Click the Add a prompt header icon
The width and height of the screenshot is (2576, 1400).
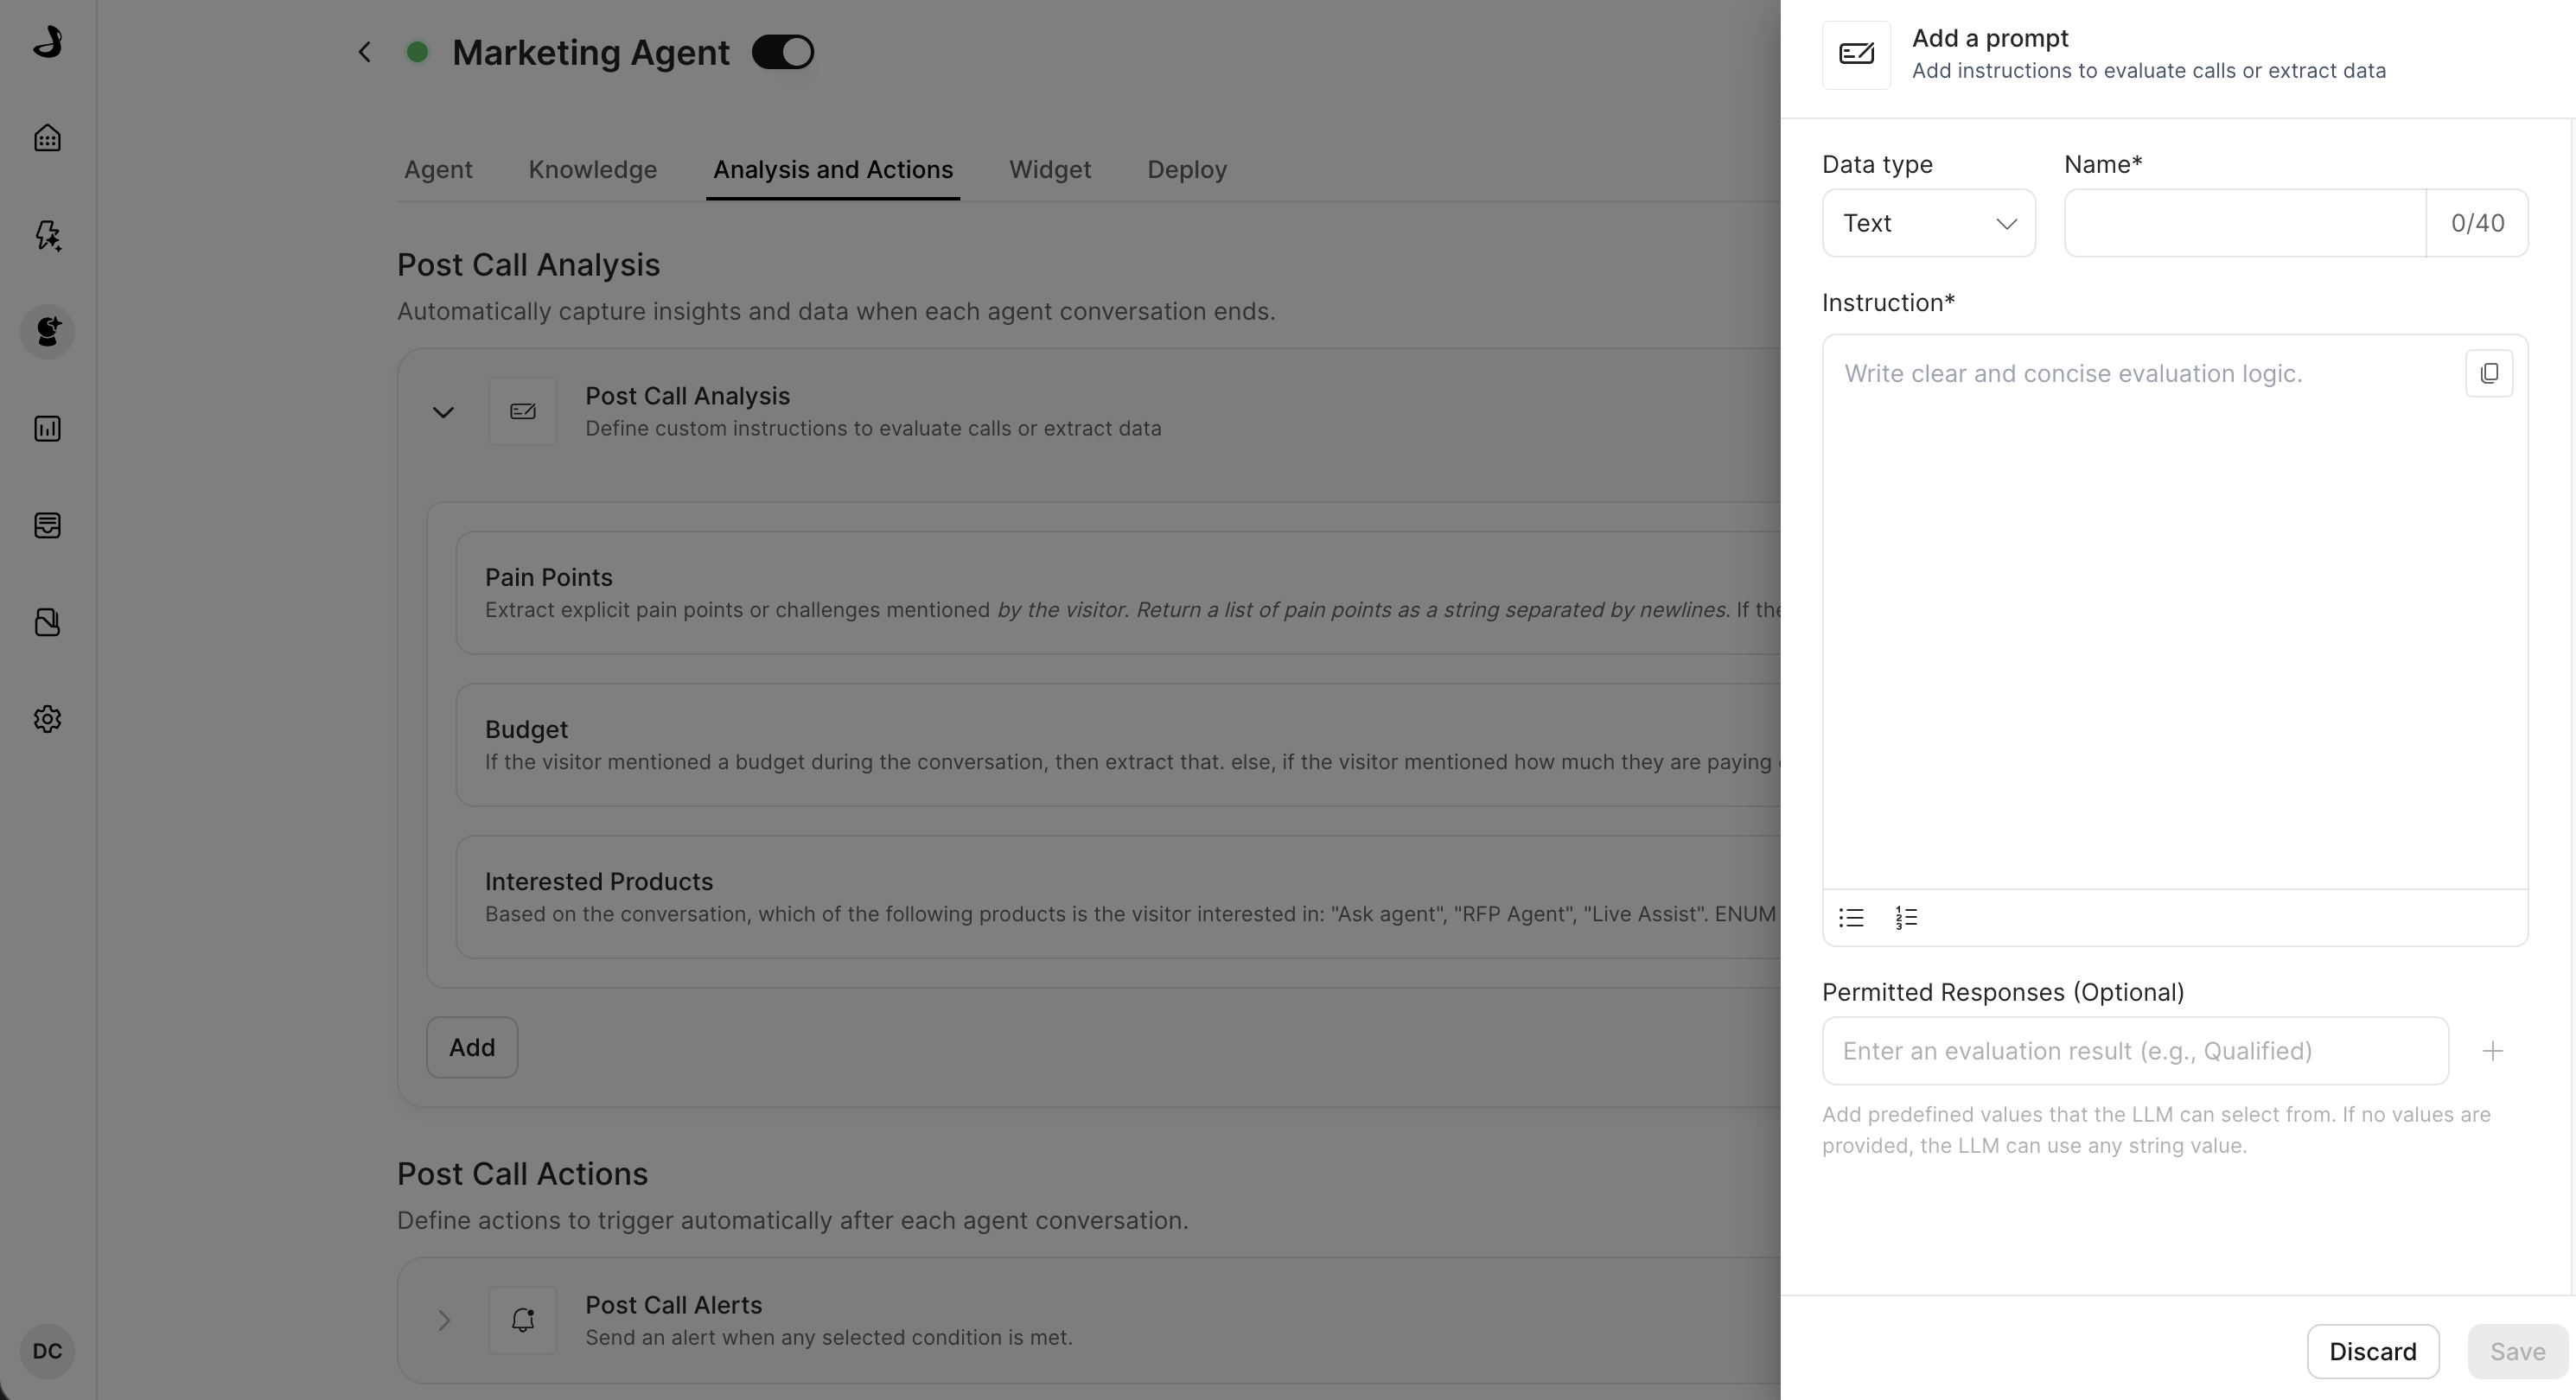click(x=1856, y=55)
